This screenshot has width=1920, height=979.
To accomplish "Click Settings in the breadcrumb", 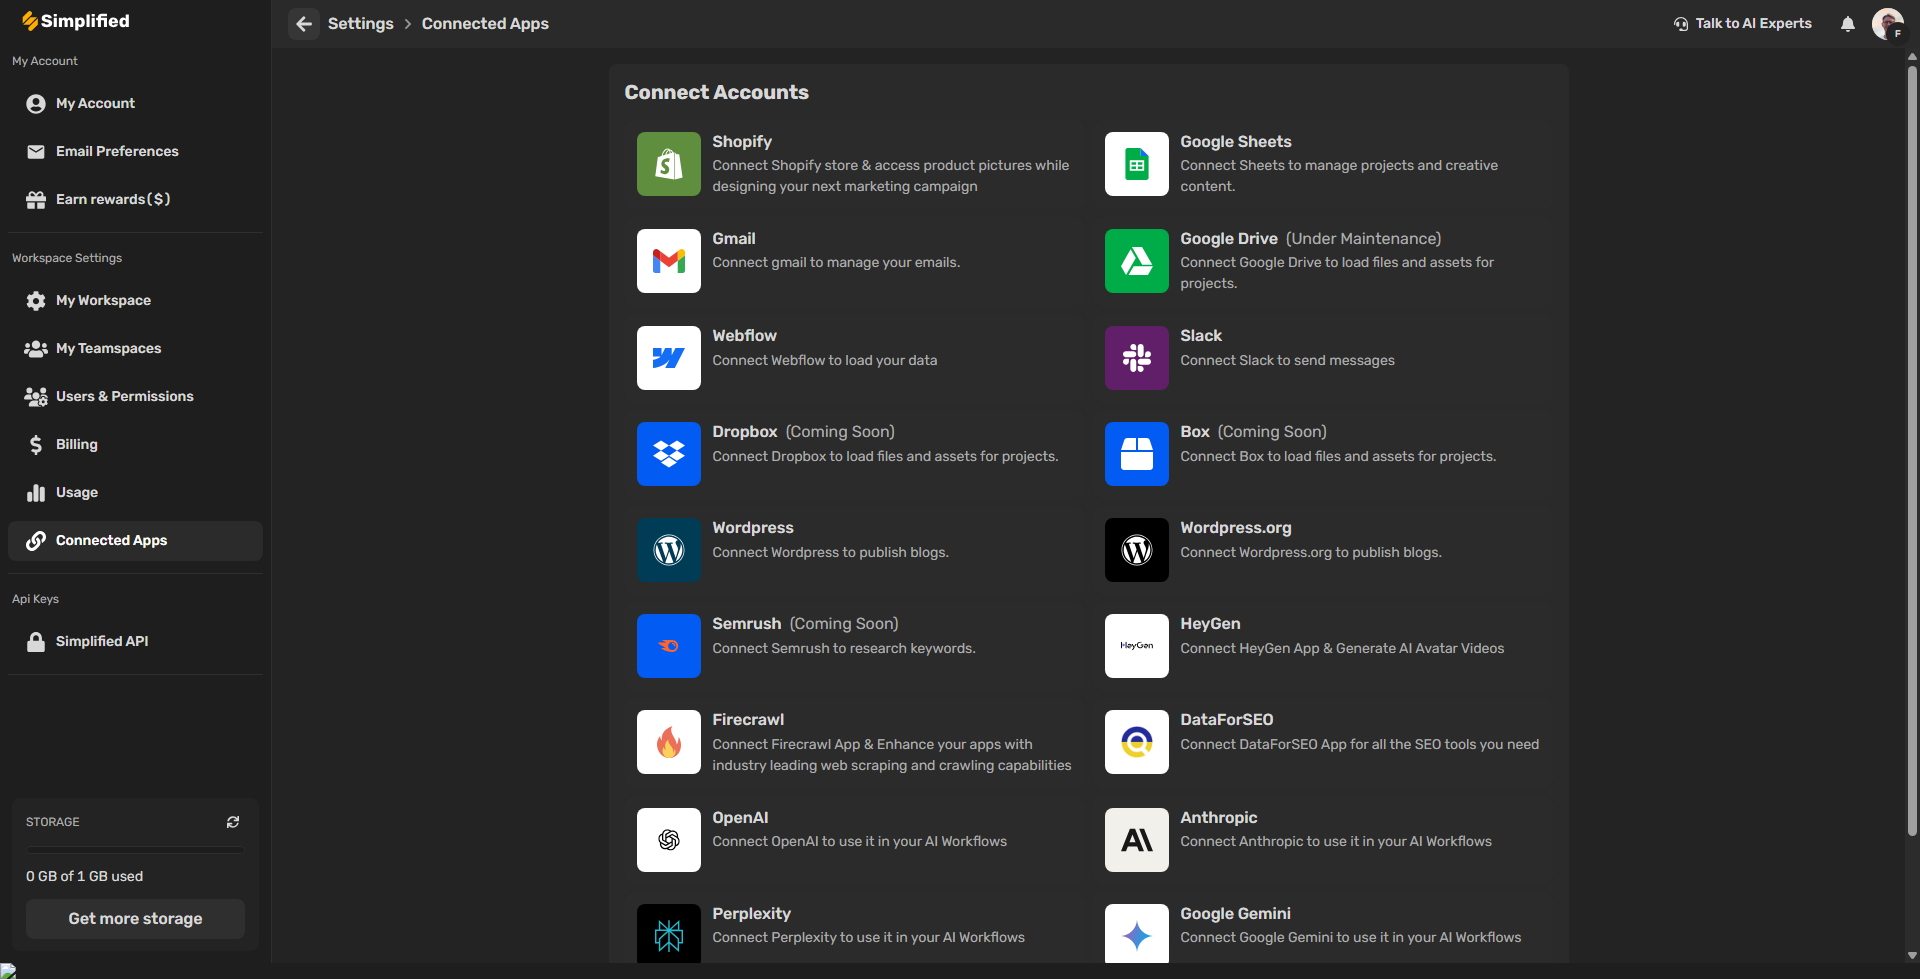I will [x=360, y=24].
